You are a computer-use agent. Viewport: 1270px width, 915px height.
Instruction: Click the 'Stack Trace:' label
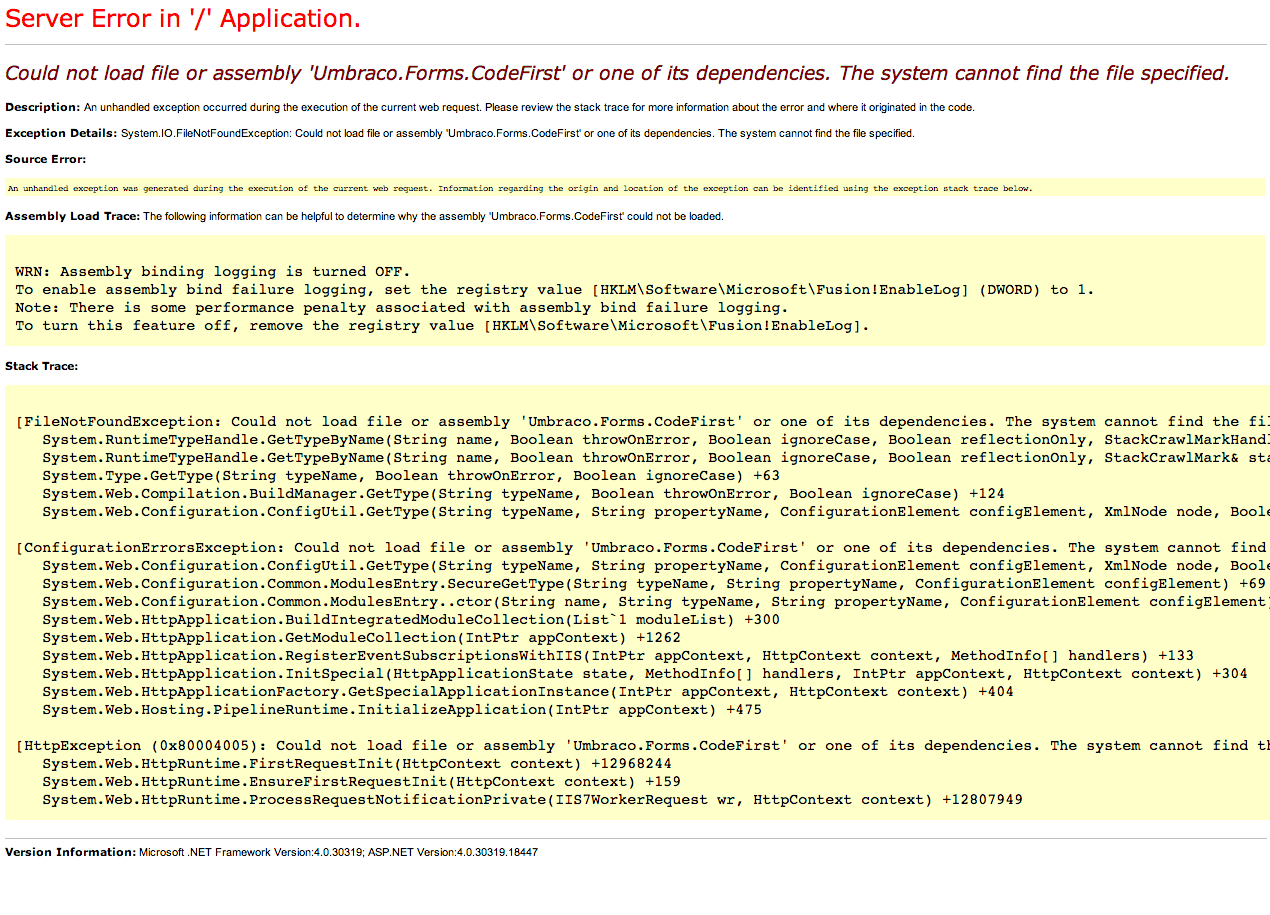[x=41, y=366]
